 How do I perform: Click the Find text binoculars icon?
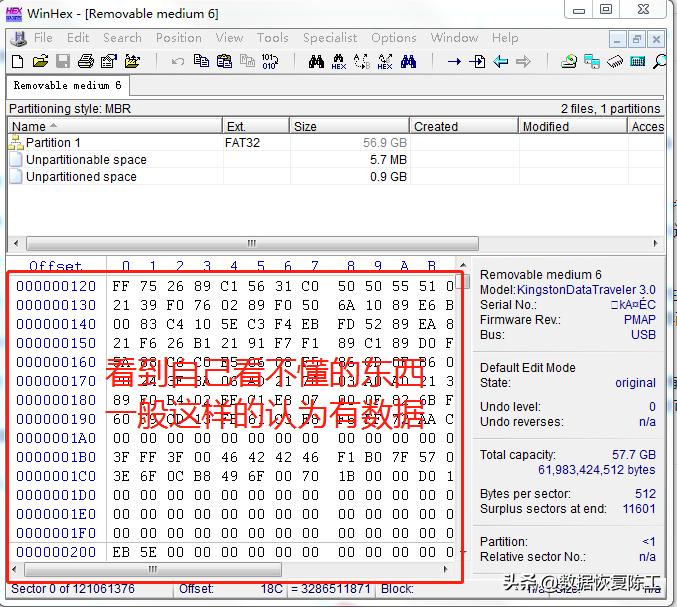click(x=316, y=61)
